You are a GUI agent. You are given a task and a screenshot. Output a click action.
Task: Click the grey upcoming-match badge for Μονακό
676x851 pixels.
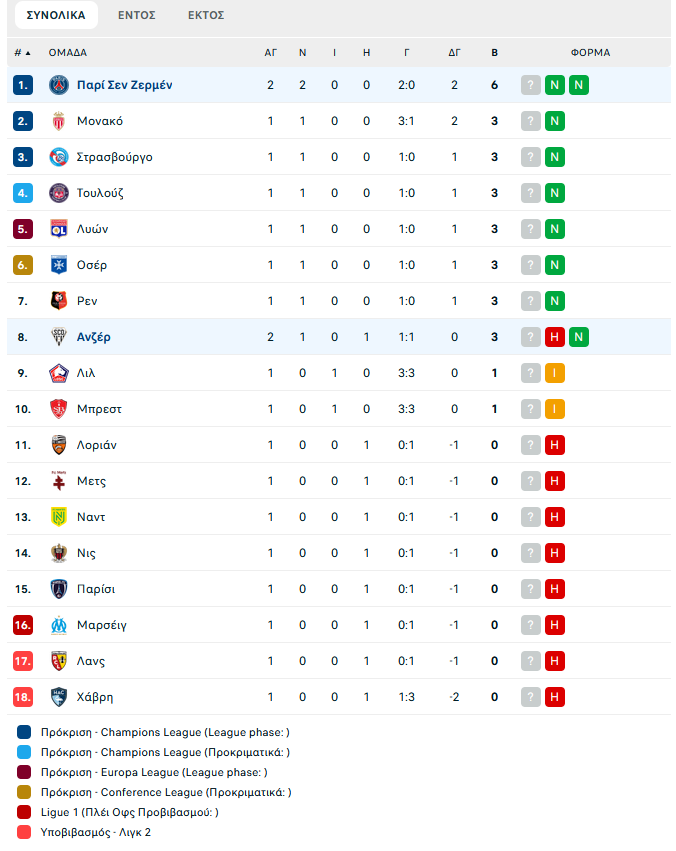click(531, 121)
